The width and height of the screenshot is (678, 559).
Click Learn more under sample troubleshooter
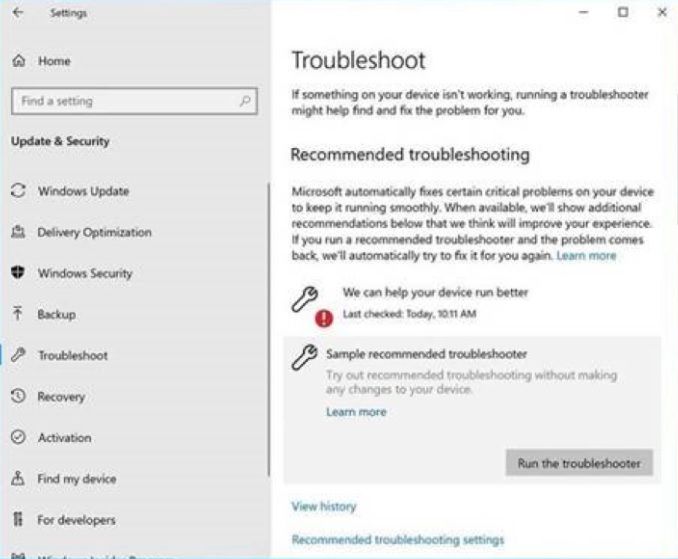point(355,412)
